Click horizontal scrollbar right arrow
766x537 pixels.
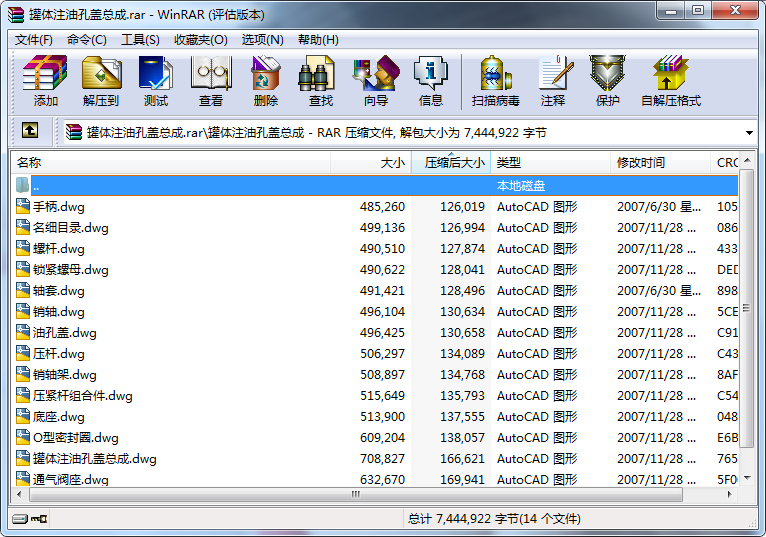(x=729, y=494)
